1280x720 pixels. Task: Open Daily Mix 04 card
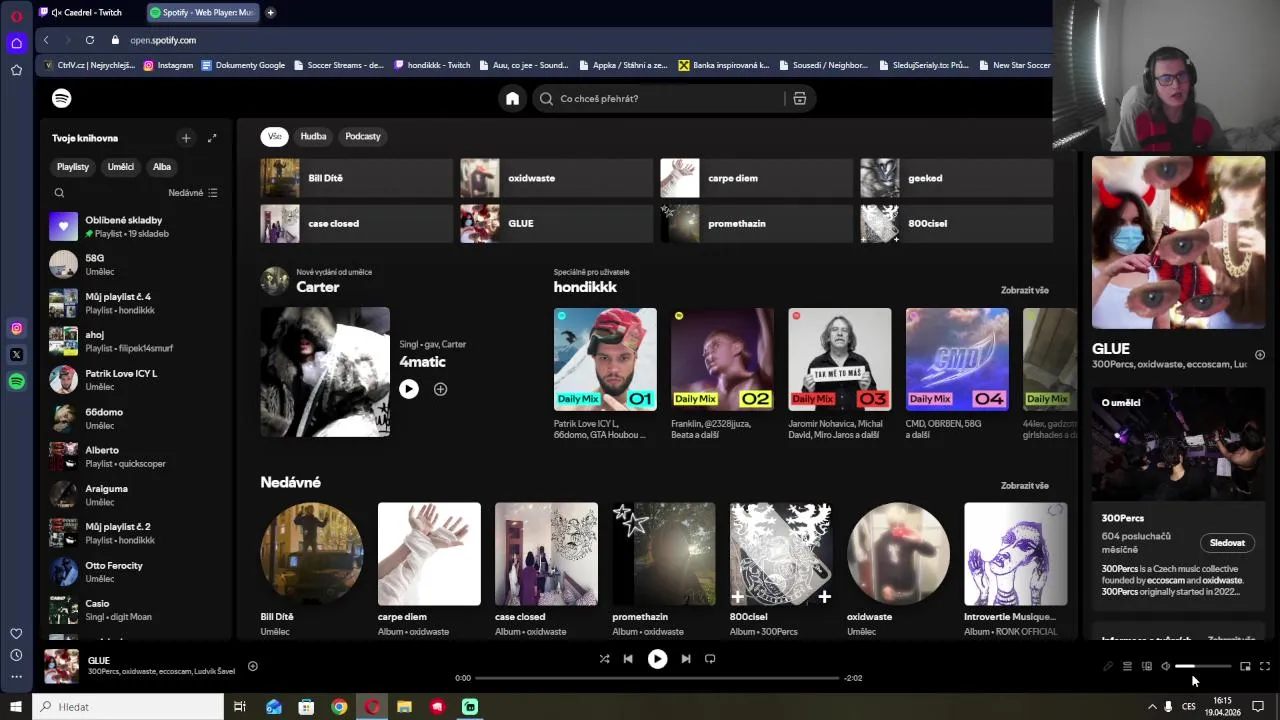pos(957,374)
